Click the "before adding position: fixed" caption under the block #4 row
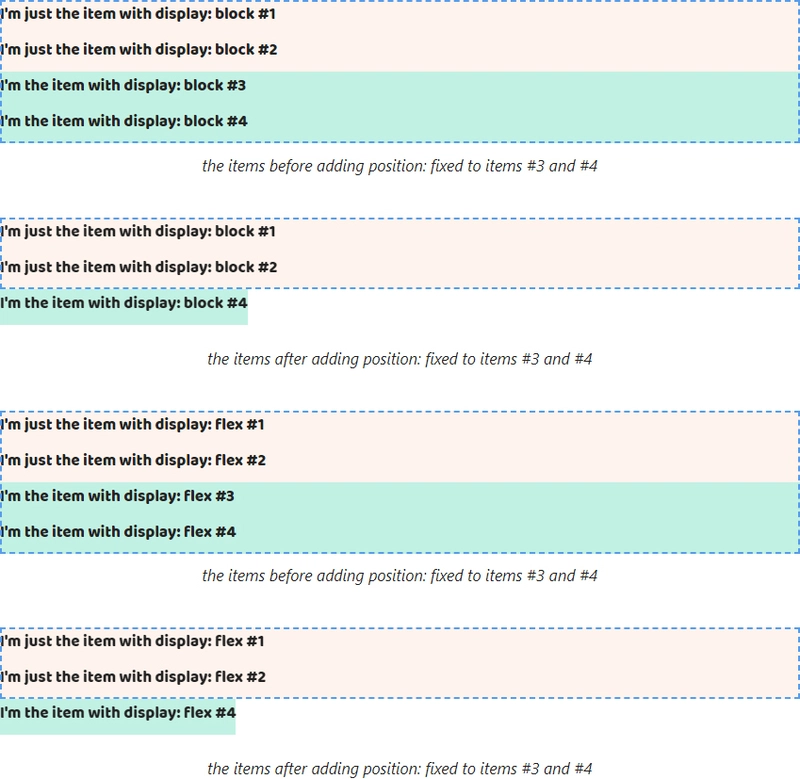Image resolution: width=800 pixels, height=779 pixels. tap(399, 166)
